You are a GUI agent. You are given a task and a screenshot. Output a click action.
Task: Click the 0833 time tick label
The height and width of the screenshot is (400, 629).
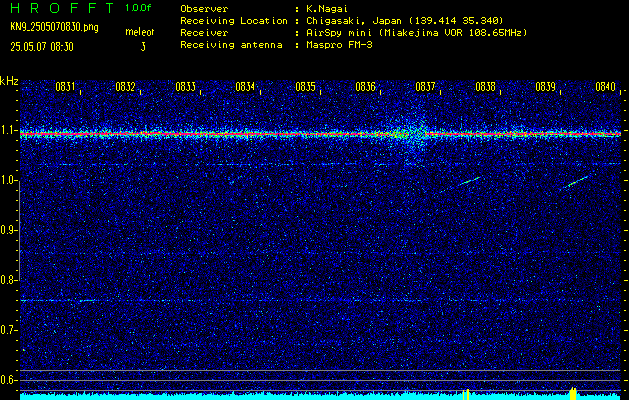click(185, 87)
